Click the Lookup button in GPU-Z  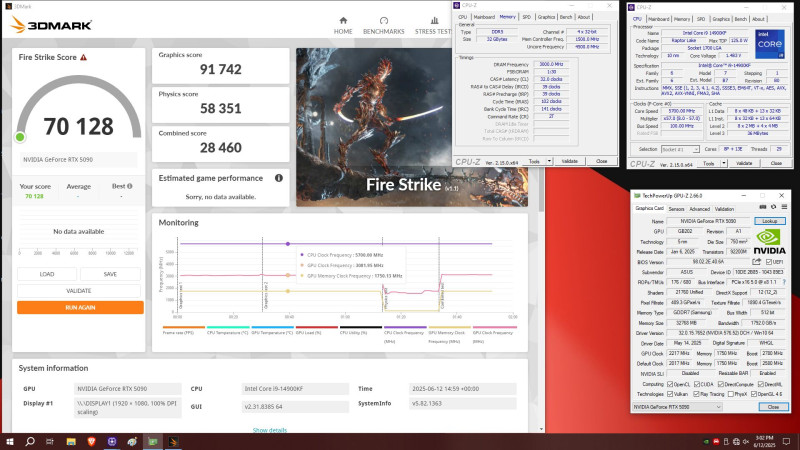769,221
